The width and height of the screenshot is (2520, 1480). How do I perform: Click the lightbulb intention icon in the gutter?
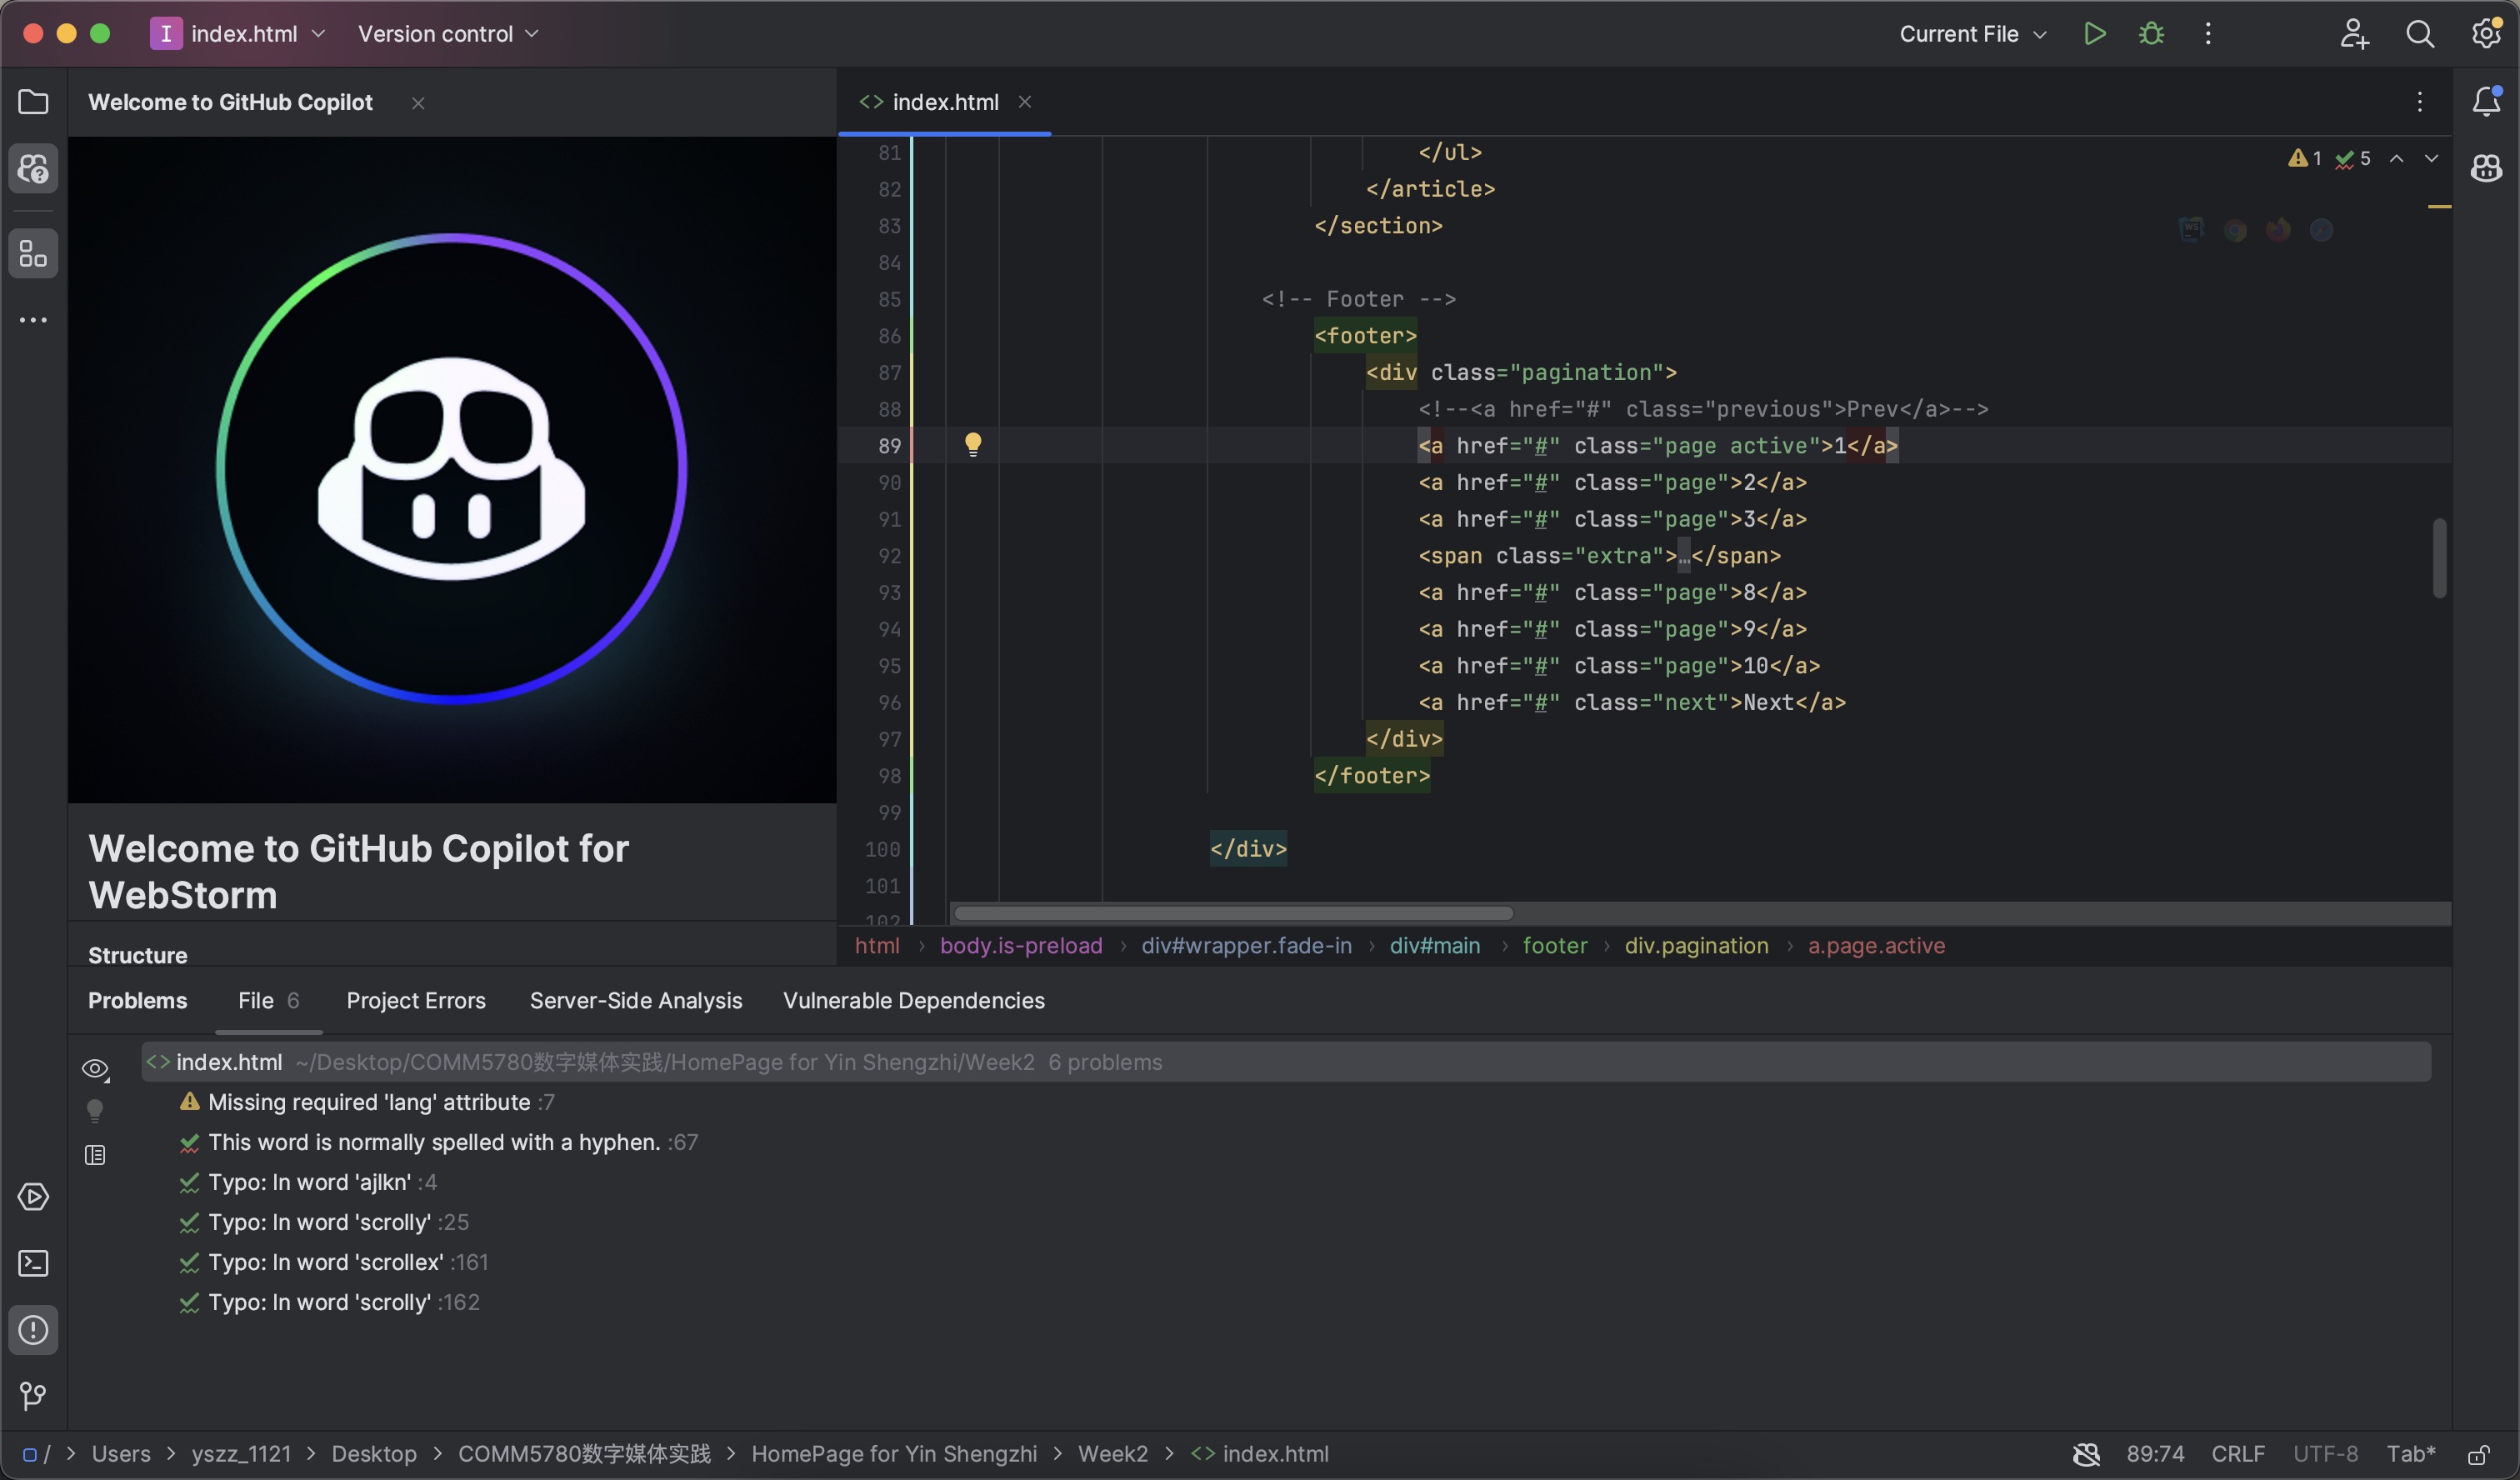point(973,444)
